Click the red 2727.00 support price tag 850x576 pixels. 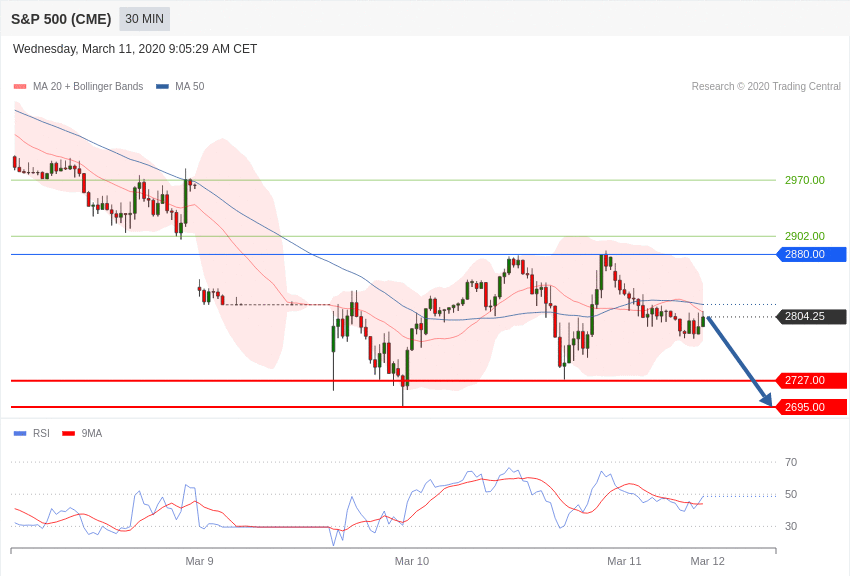812,380
